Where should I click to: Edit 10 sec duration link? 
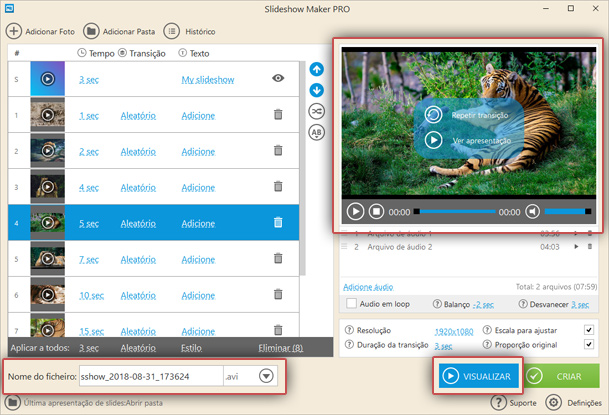(91, 295)
